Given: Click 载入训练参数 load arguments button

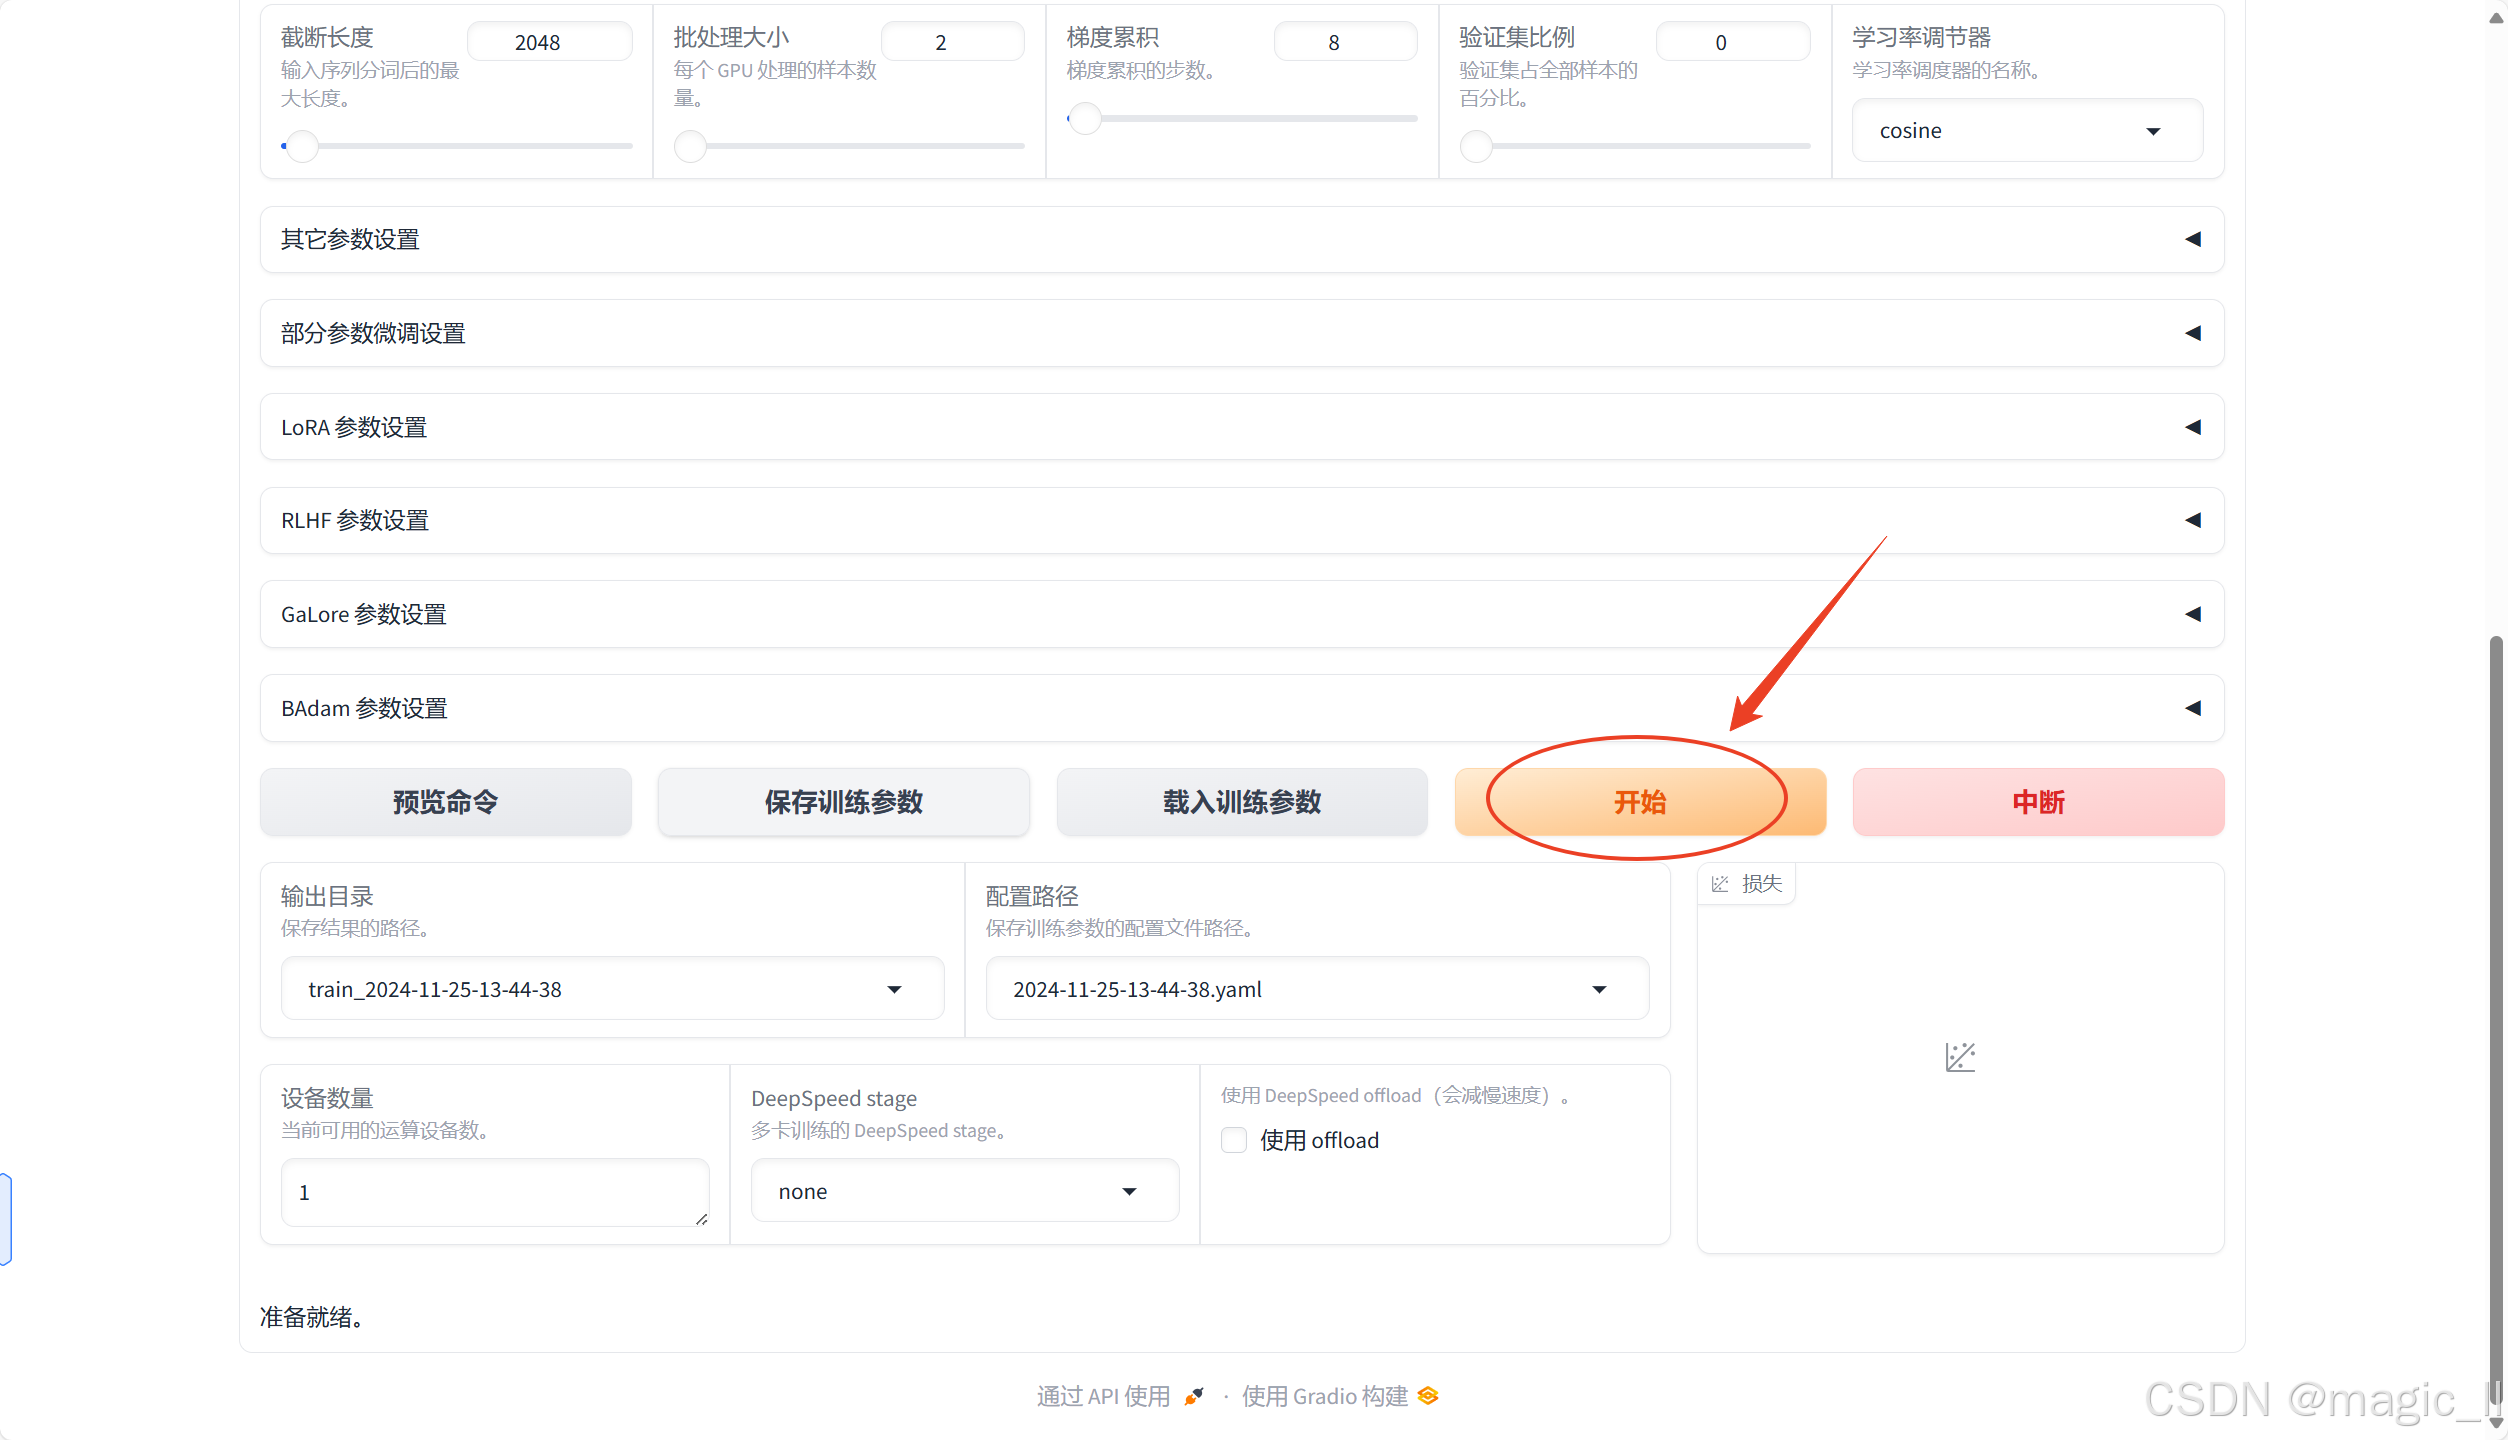Looking at the screenshot, I should (x=1242, y=802).
